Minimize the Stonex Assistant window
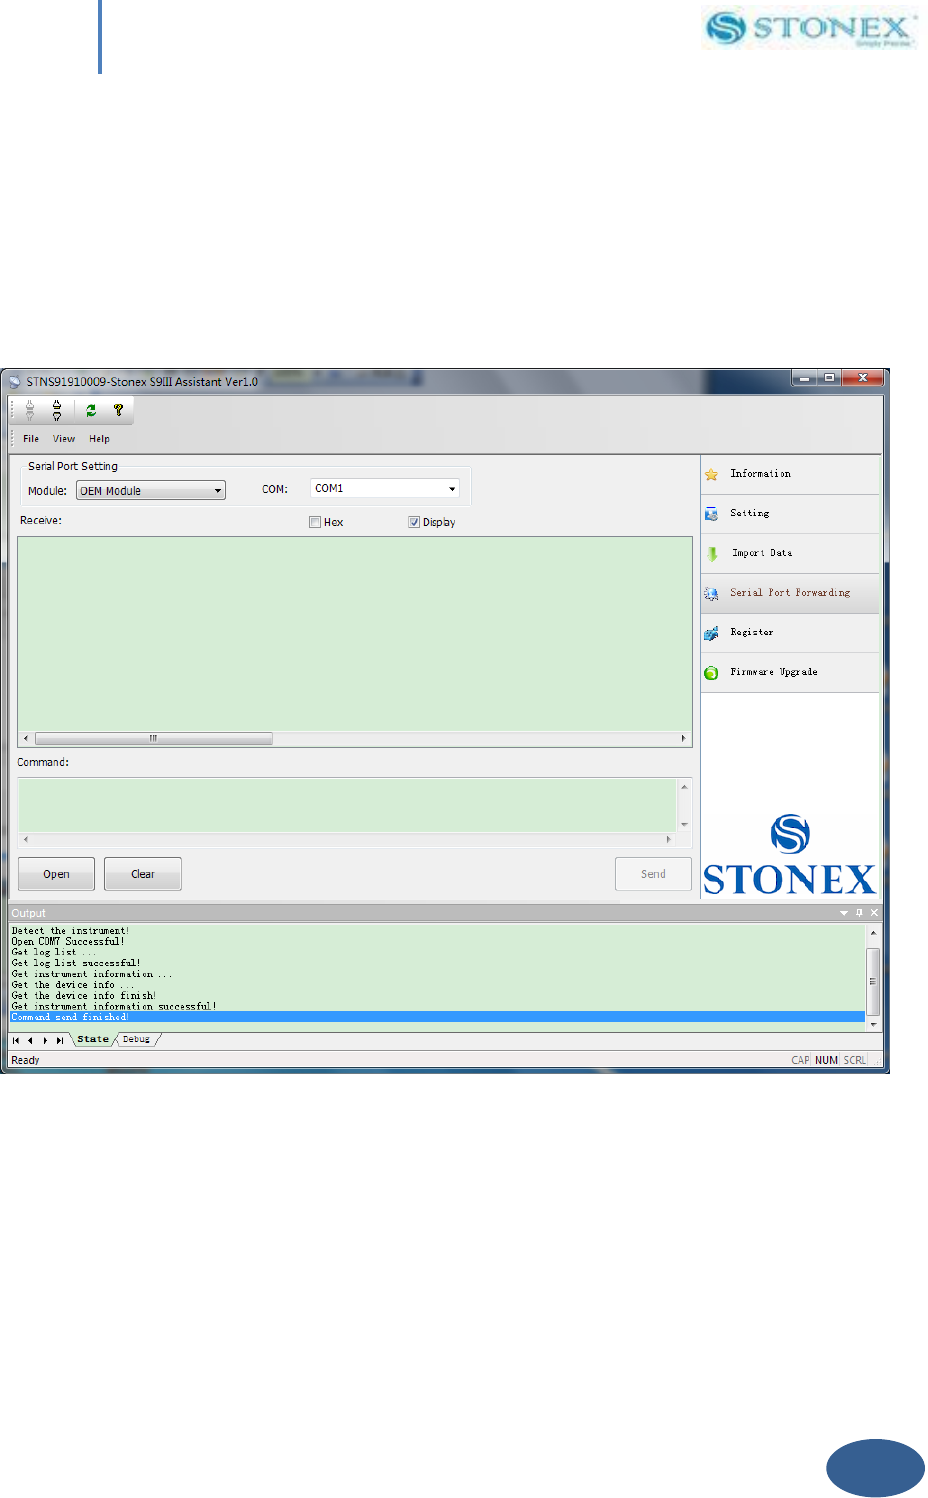The height and width of the screenshot is (1498, 928). (x=805, y=378)
